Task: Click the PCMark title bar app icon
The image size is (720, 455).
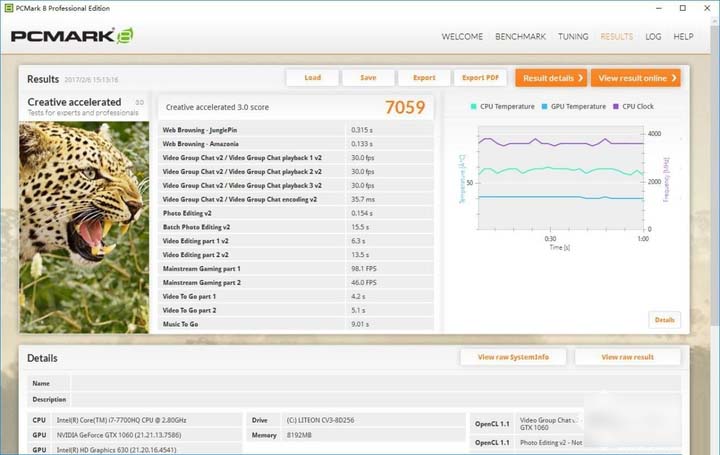Action: [x=8, y=8]
